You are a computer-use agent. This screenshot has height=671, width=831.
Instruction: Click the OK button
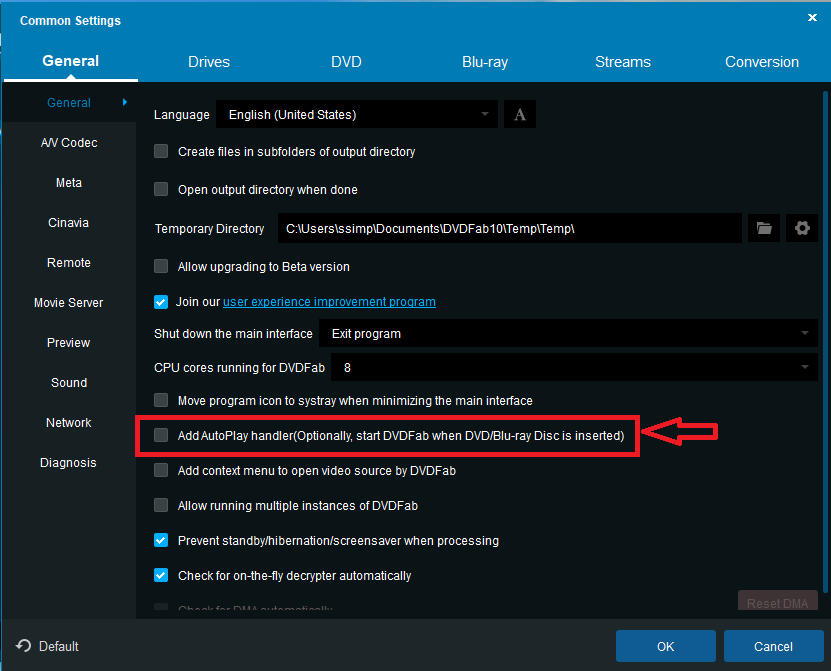(x=666, y=646)
